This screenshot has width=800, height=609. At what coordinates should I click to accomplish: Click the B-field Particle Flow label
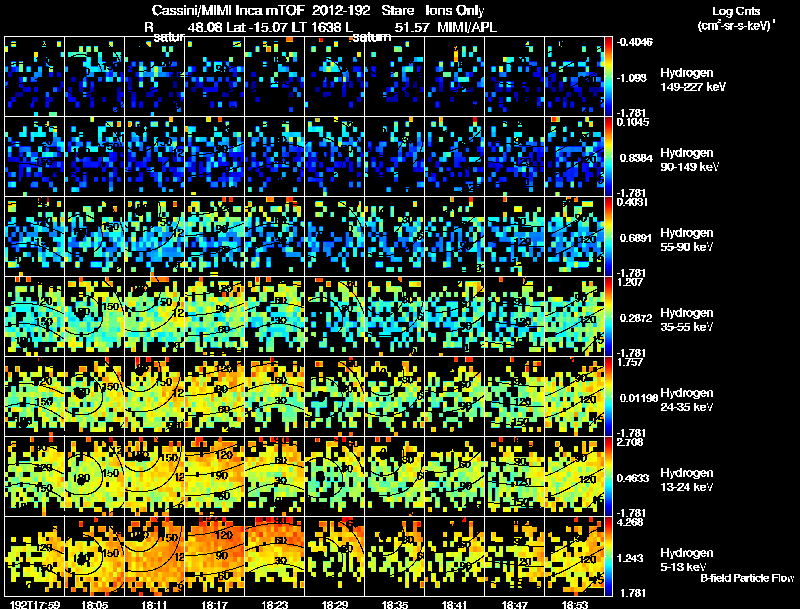[x=747, y=578]
